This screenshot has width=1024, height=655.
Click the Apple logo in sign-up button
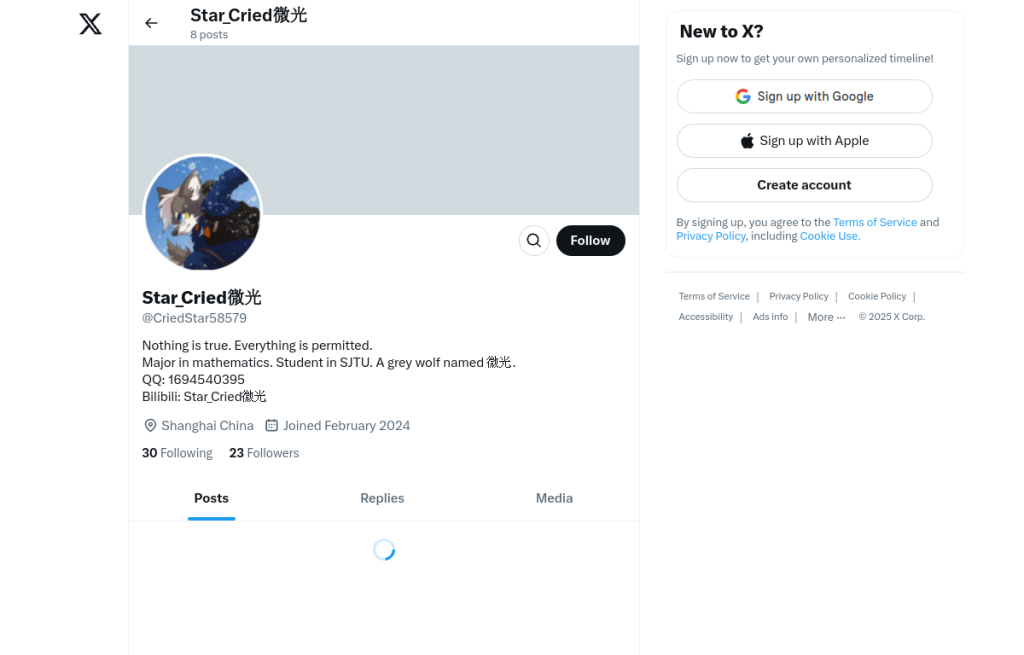747,141
